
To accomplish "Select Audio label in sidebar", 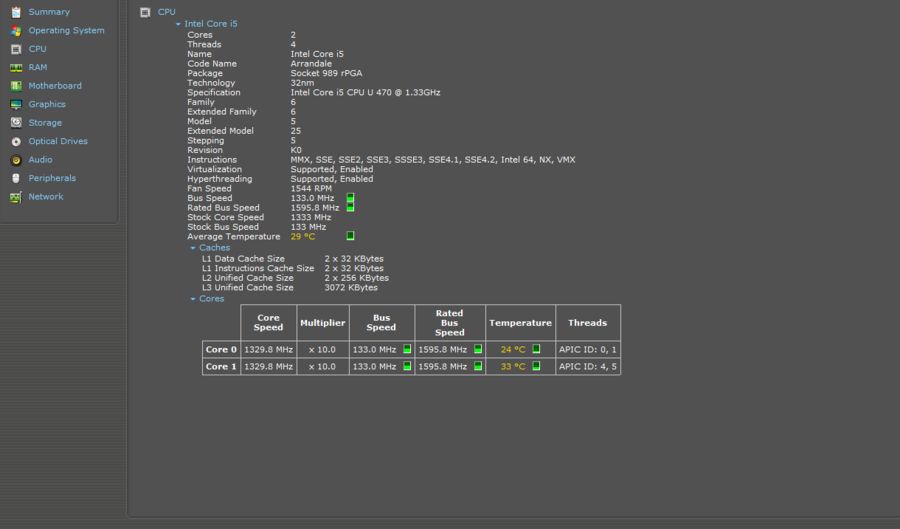I will [x=40, y=160].
